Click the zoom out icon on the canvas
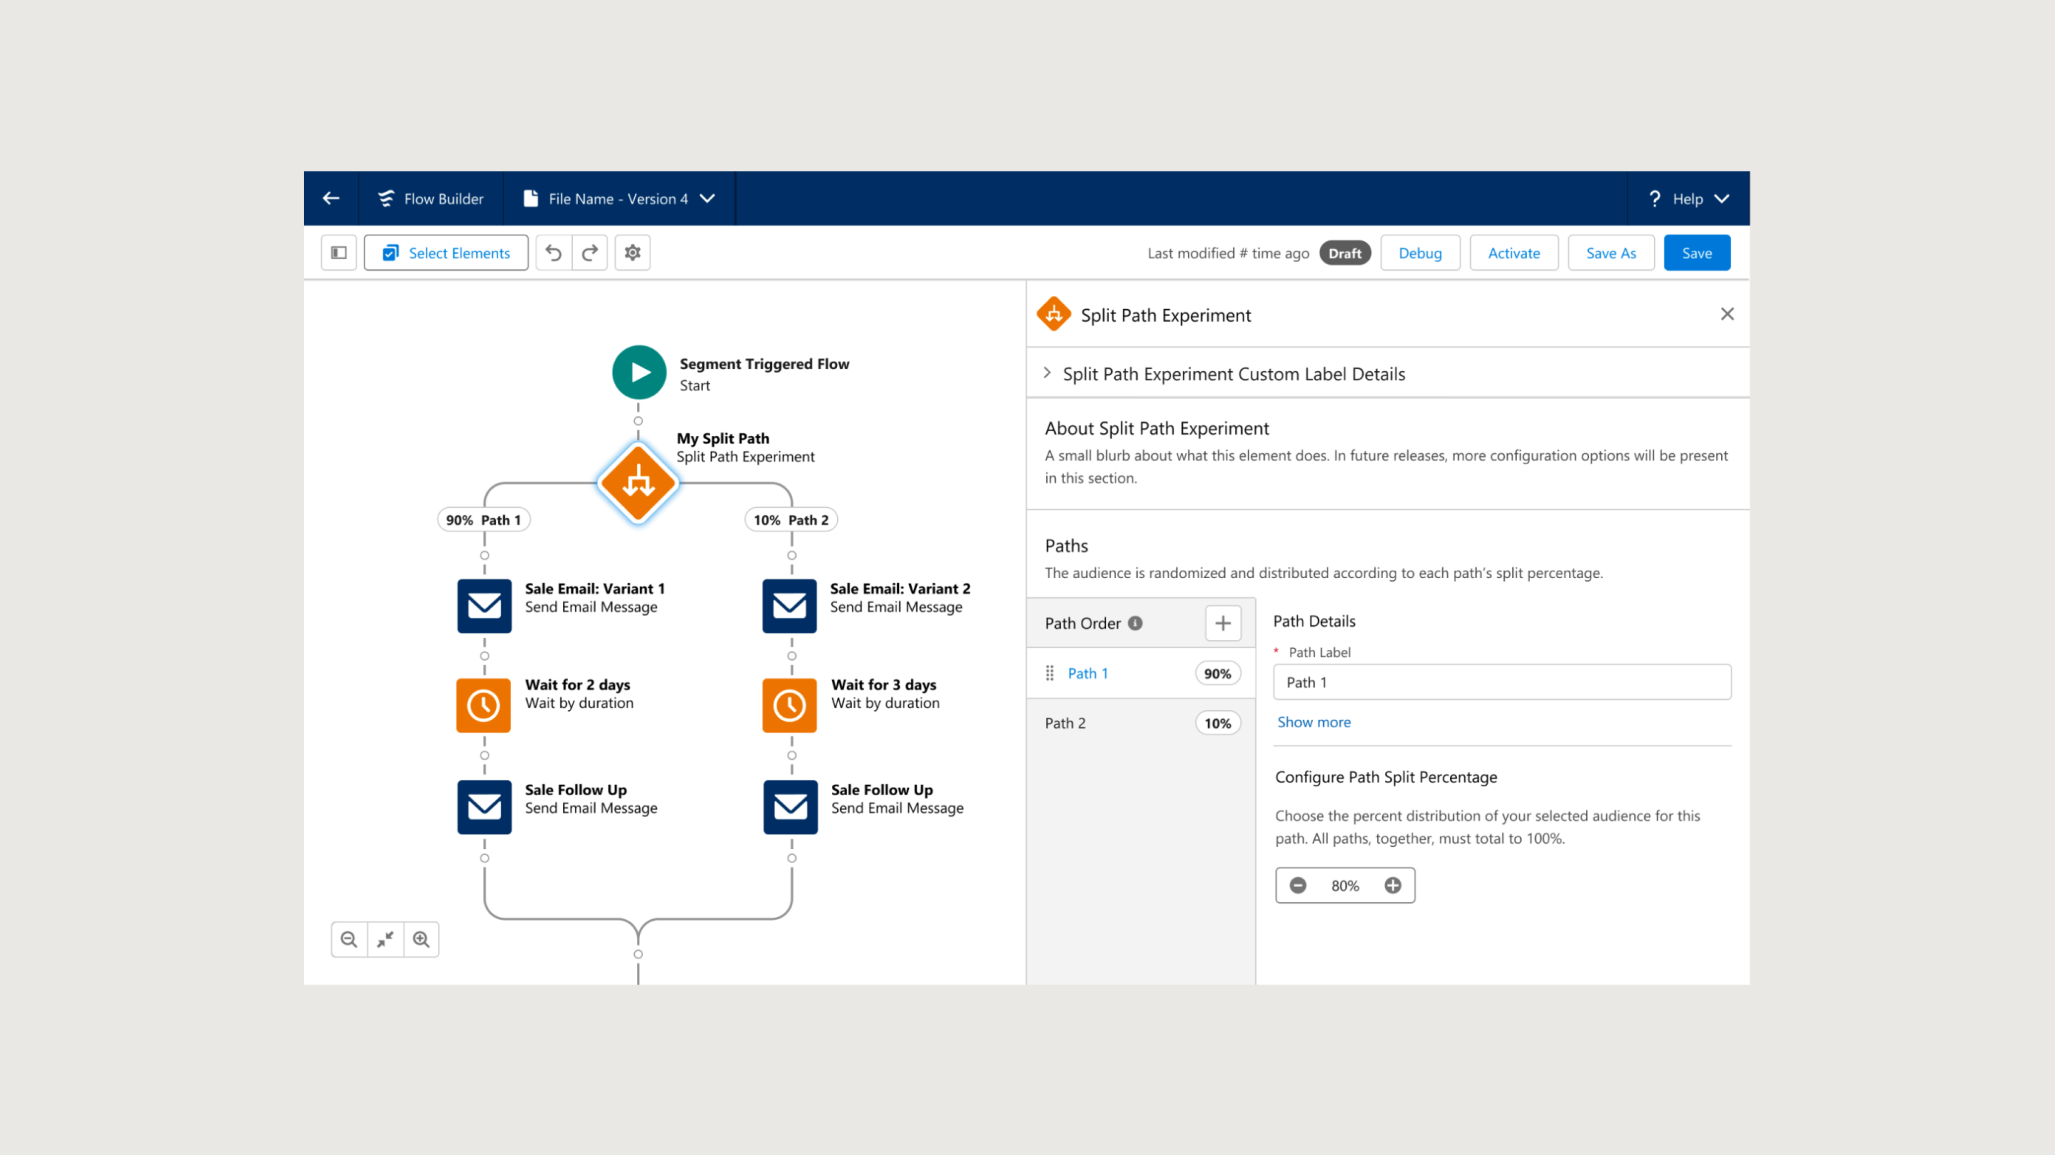The height and width of the screenshot is (1155, 2055). click(x=348, y=938)
